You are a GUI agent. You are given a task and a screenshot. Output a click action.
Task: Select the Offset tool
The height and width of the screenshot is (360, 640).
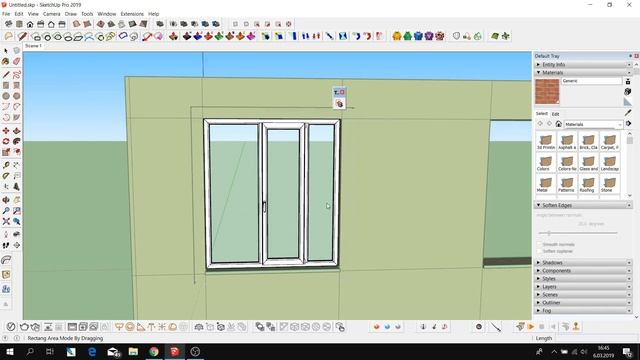tap(16, 152)
